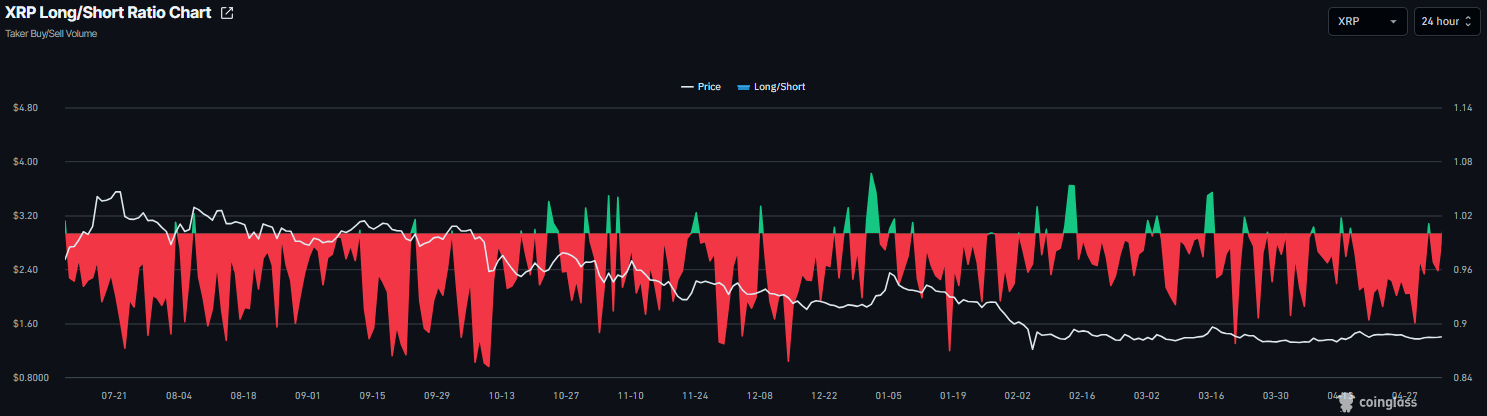This screenshot has height=416, width=1487.
Task: Open chart via external link icon beside title
Action: coord(227,14)
